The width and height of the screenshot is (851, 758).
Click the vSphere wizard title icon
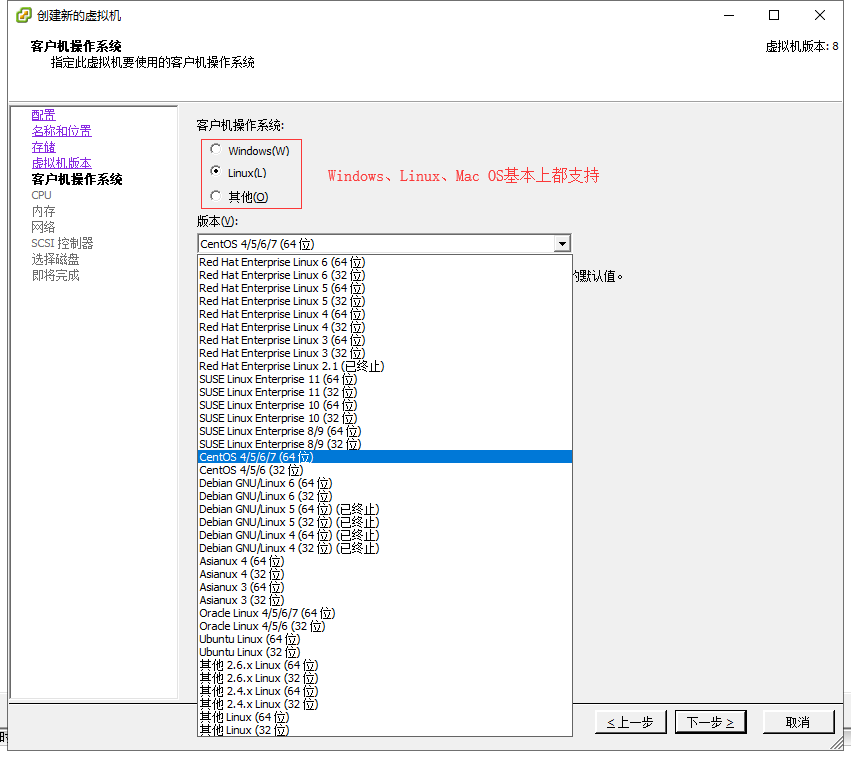point(23,15)
